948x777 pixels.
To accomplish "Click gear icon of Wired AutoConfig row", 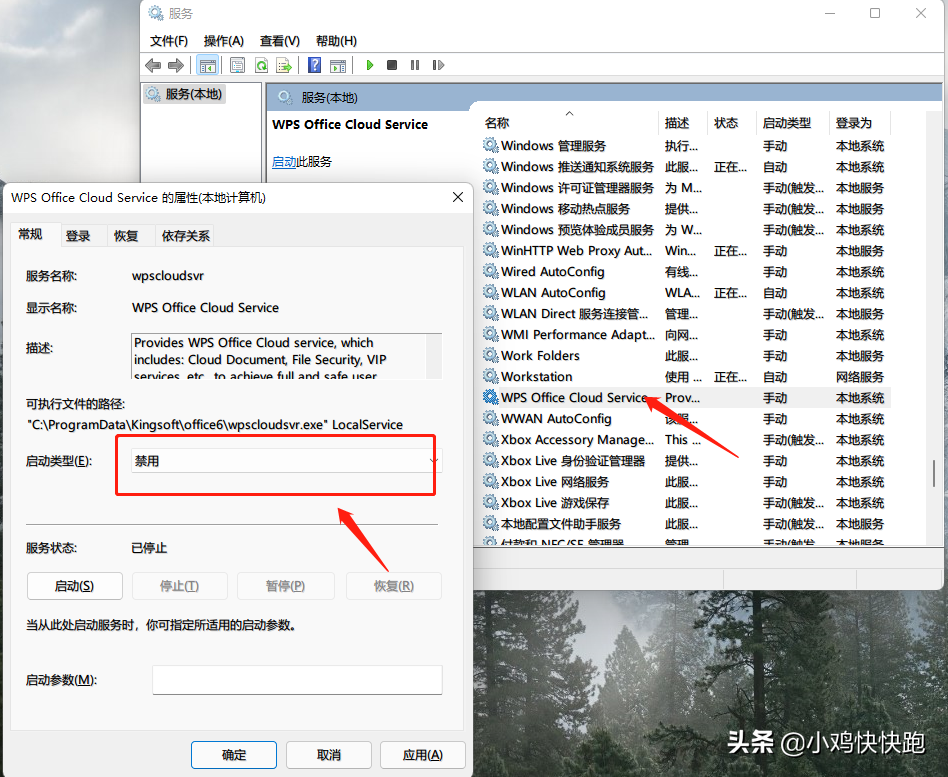I will point(490,271).
